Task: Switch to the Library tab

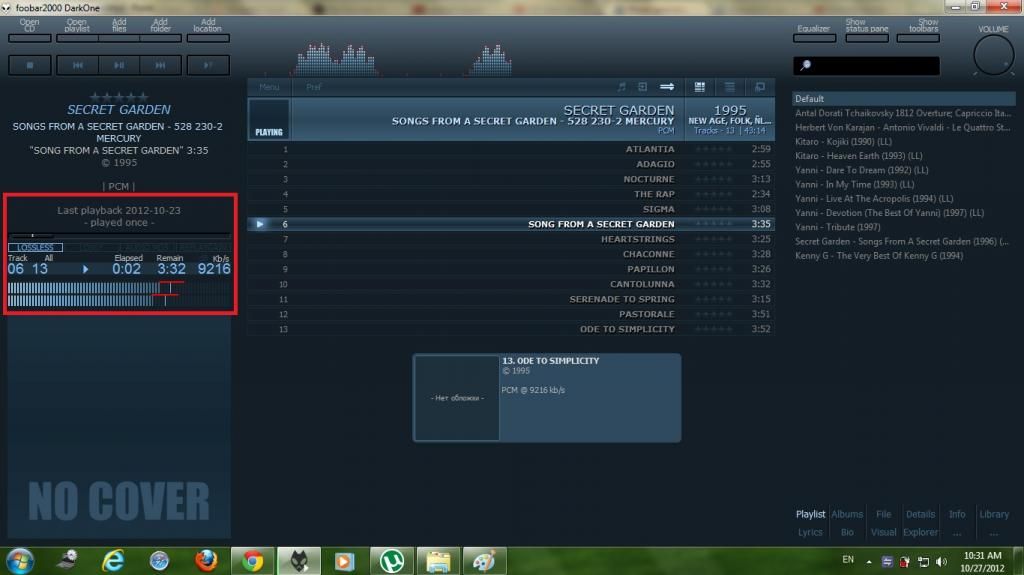Action: [x=994, y=514]
